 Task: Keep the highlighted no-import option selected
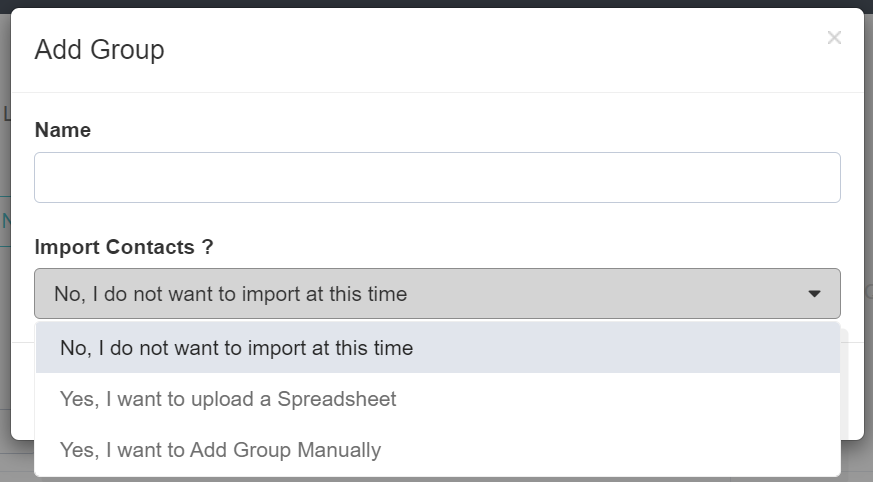236,348
